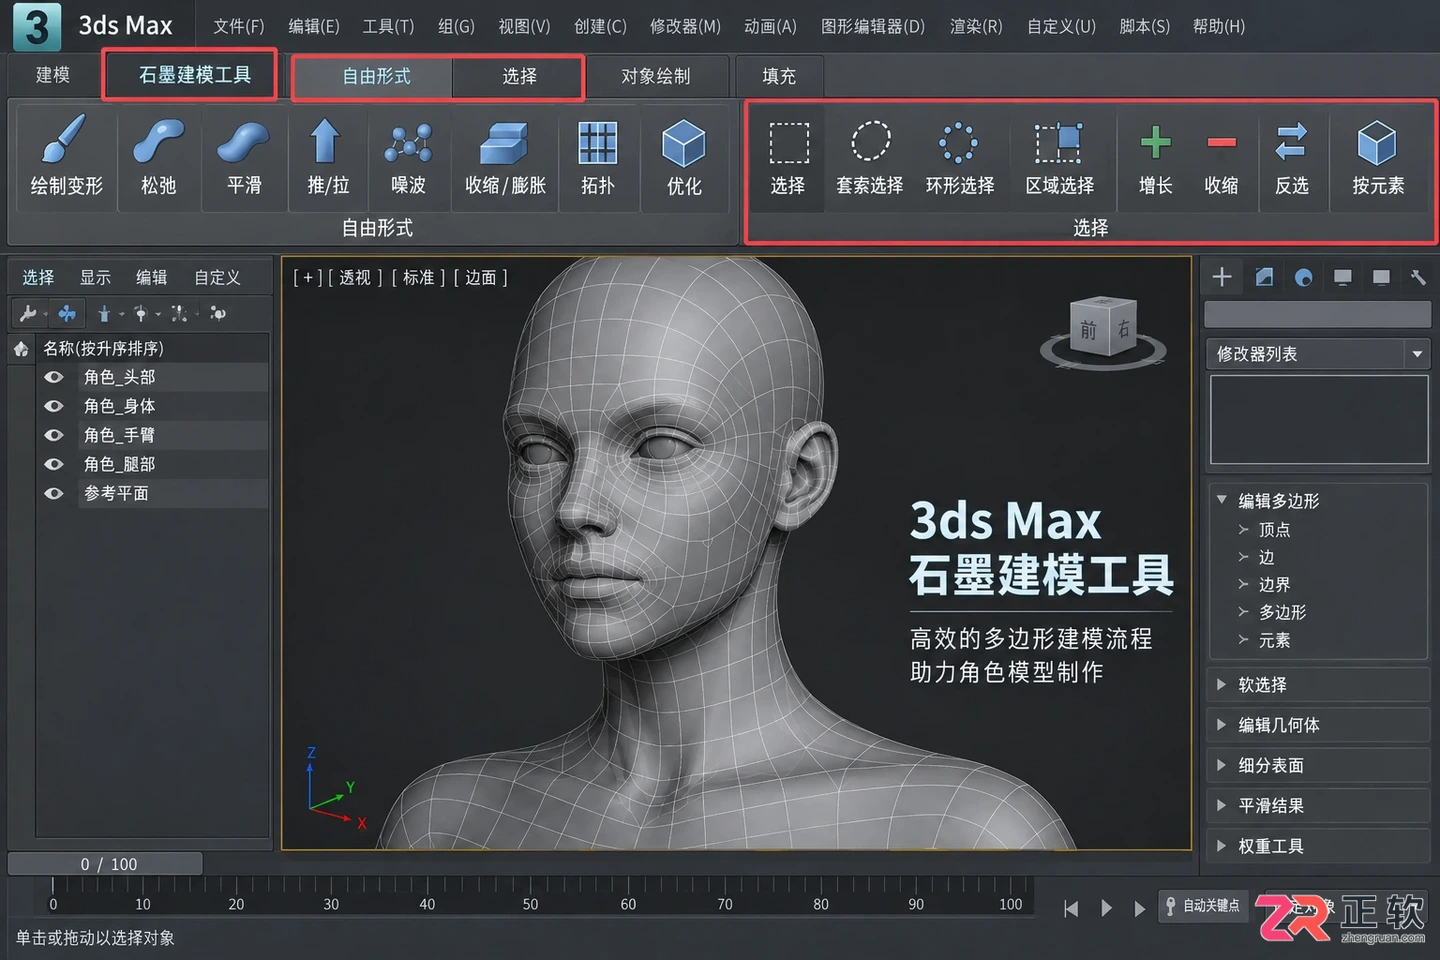Viewport: 1440px width, 960px height.
Task: Open the 修改器列表 dropdown
Action: click(1318, 354)
